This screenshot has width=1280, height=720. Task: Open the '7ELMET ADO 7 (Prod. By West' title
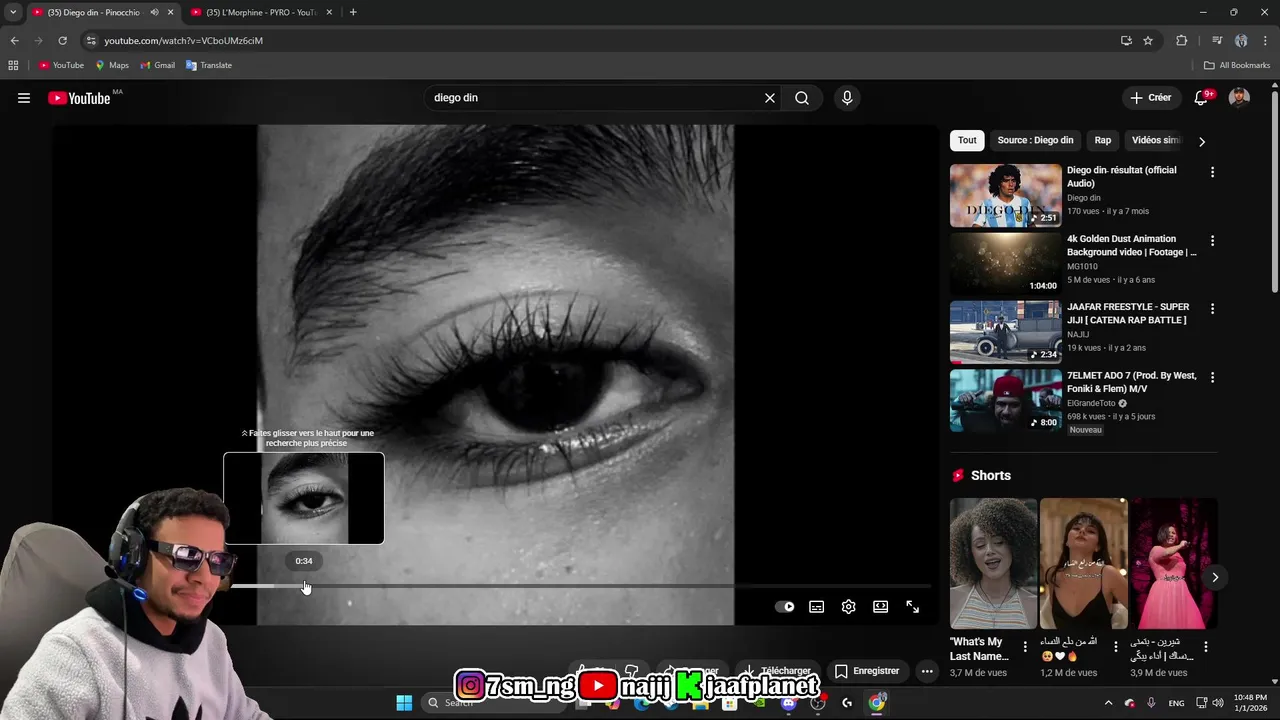(1132, 382)
